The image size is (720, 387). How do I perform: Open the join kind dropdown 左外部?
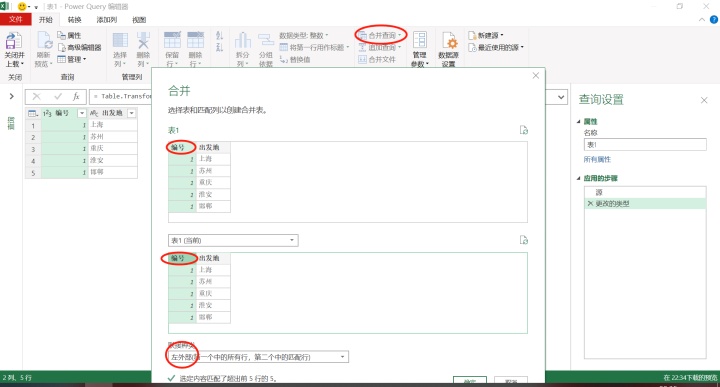(258, 357)
